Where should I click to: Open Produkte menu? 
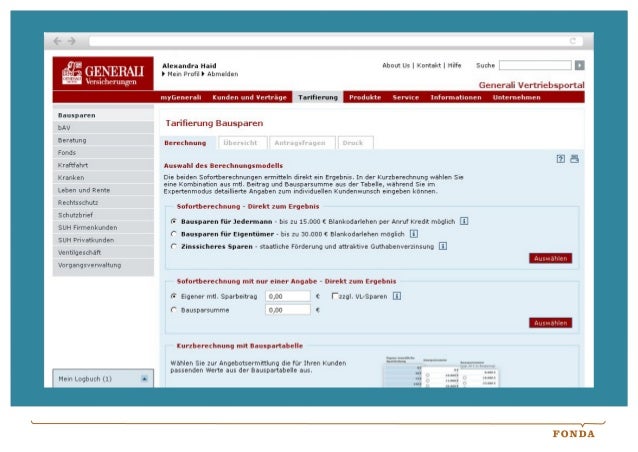coord(365,97)
